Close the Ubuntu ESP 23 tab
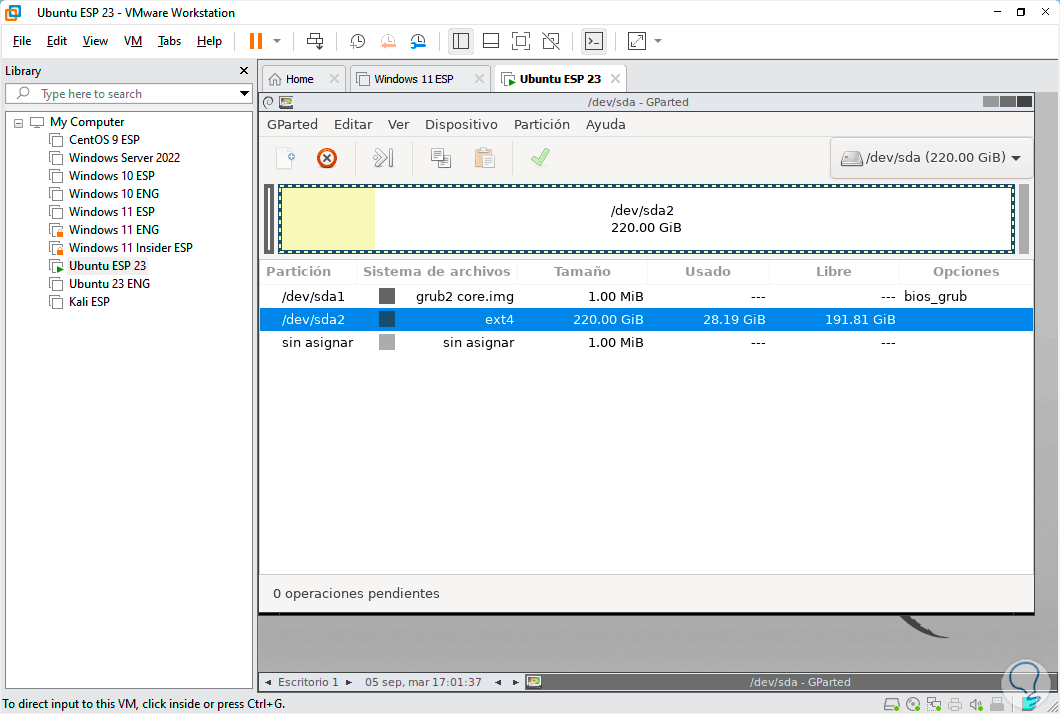The image size is (1060, 714). (x=615, y=79)
